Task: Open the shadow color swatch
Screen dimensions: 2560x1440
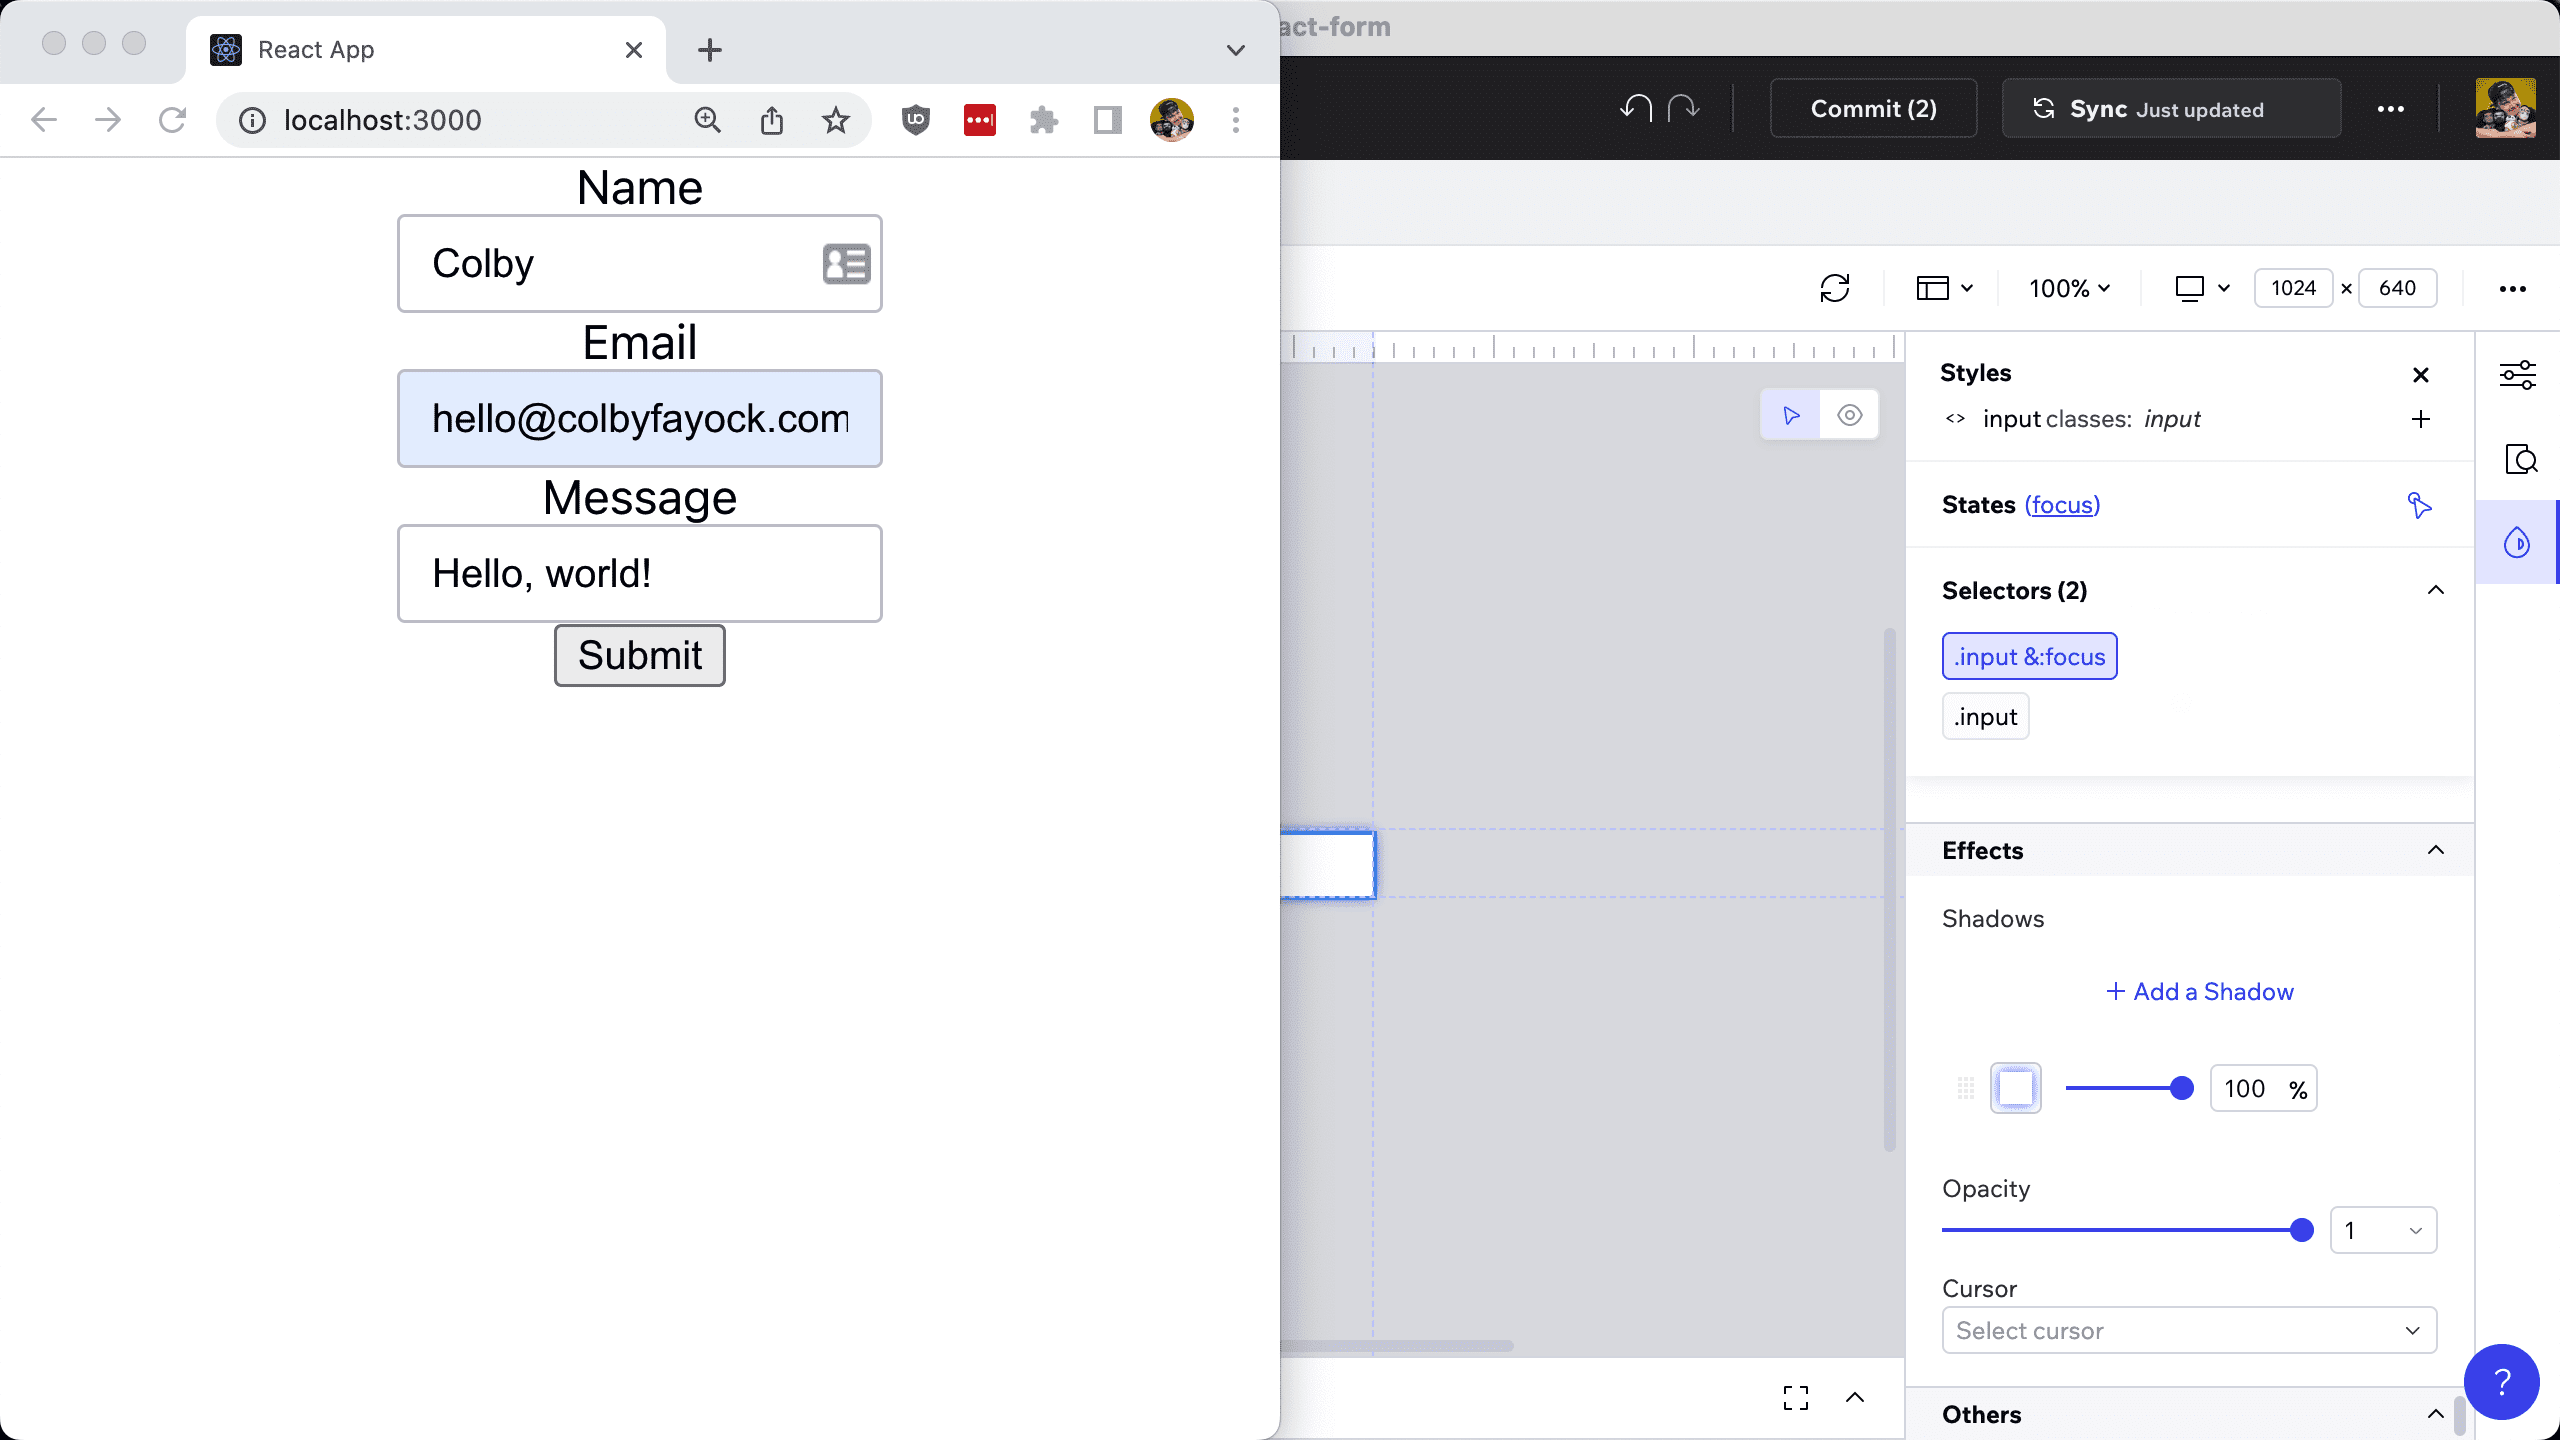Action: [x=2015, y=1088]
